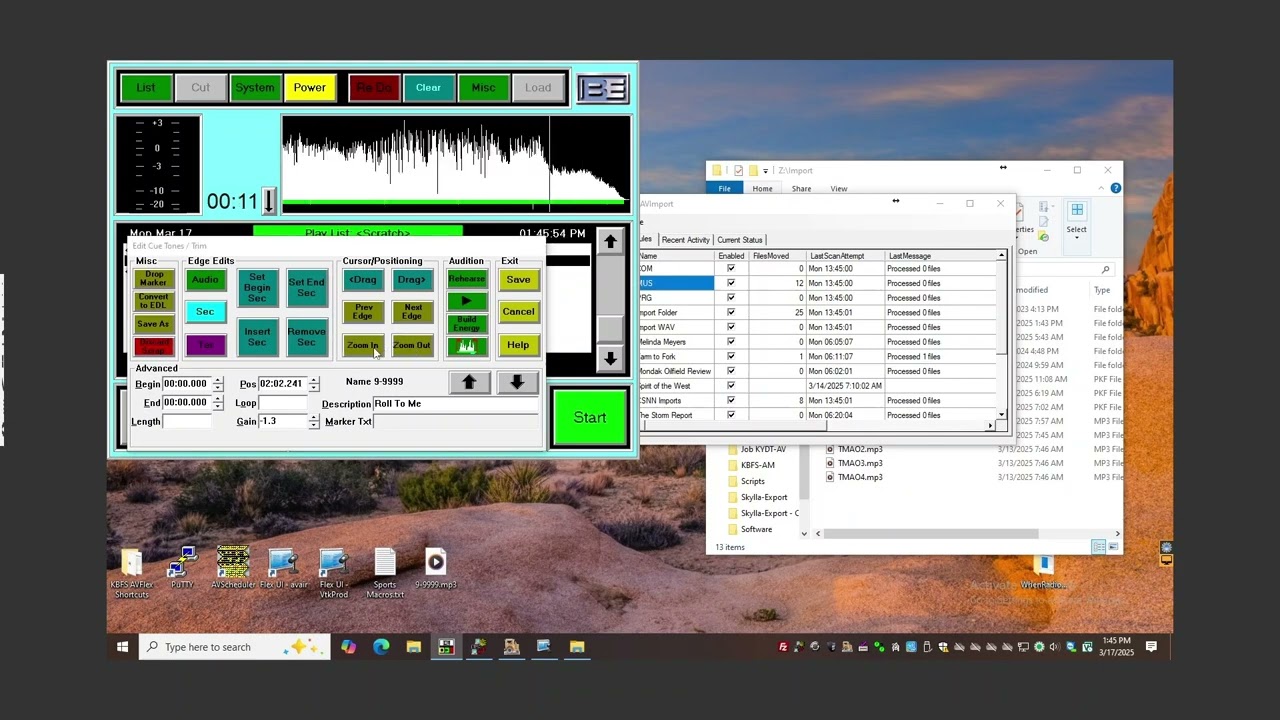This screenshot has width=1280, height=720.
Task: Click the search magnifier in the File Explorer window
Action: pyautogui.click(x=1105, y=269)
